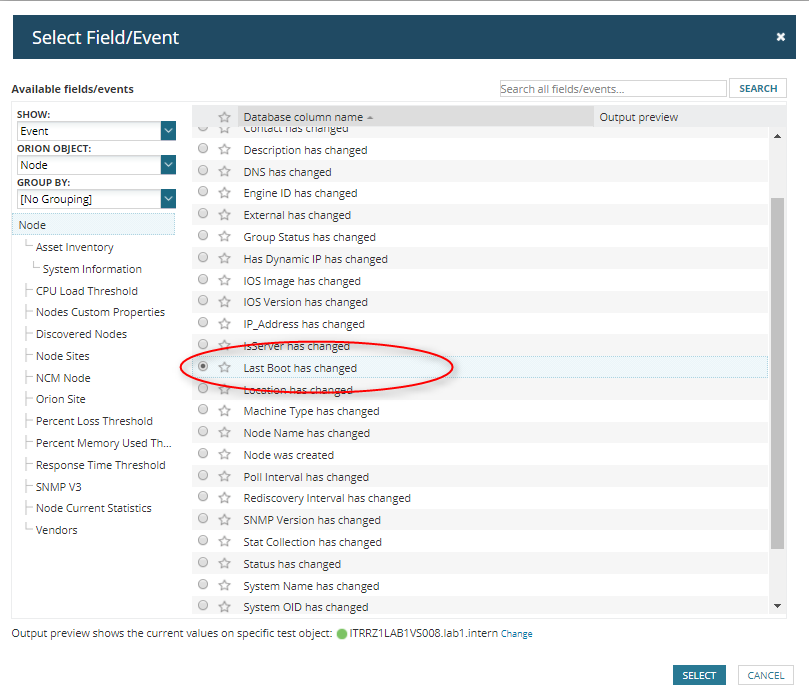Click the Change test object link
809x700 pixels.
(x=516, y=634)
